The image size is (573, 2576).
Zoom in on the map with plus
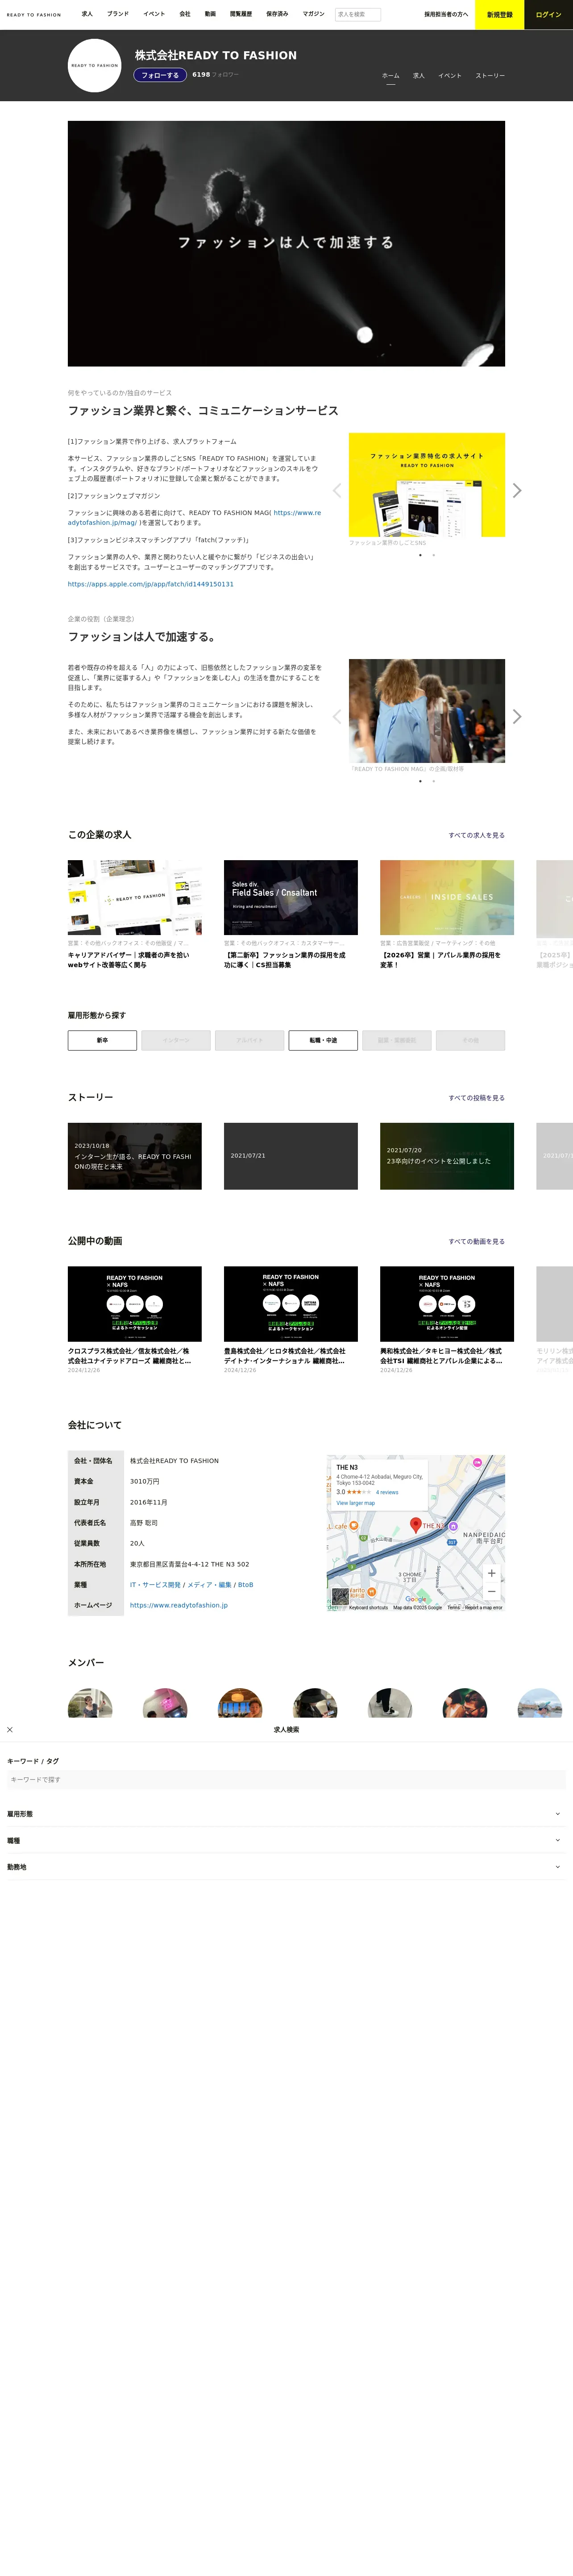[x=491, y=1573]
